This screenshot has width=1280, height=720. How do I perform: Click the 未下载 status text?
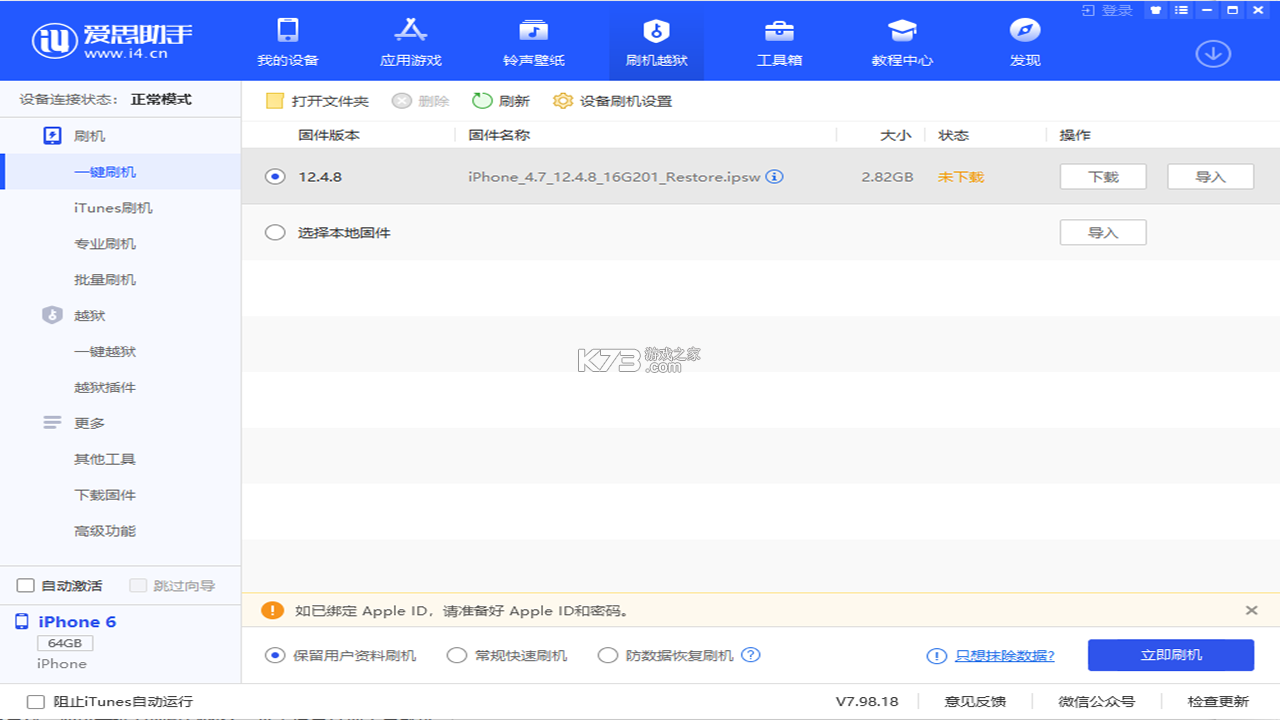[961, 177]
